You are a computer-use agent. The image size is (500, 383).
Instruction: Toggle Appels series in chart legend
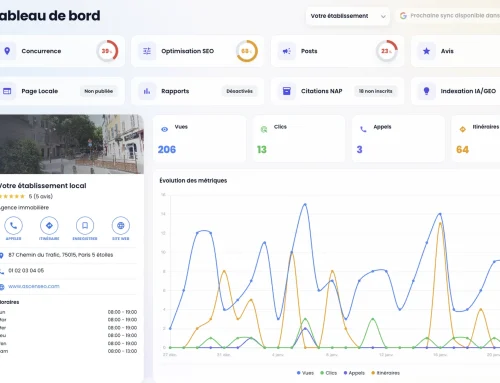point(354,373)
